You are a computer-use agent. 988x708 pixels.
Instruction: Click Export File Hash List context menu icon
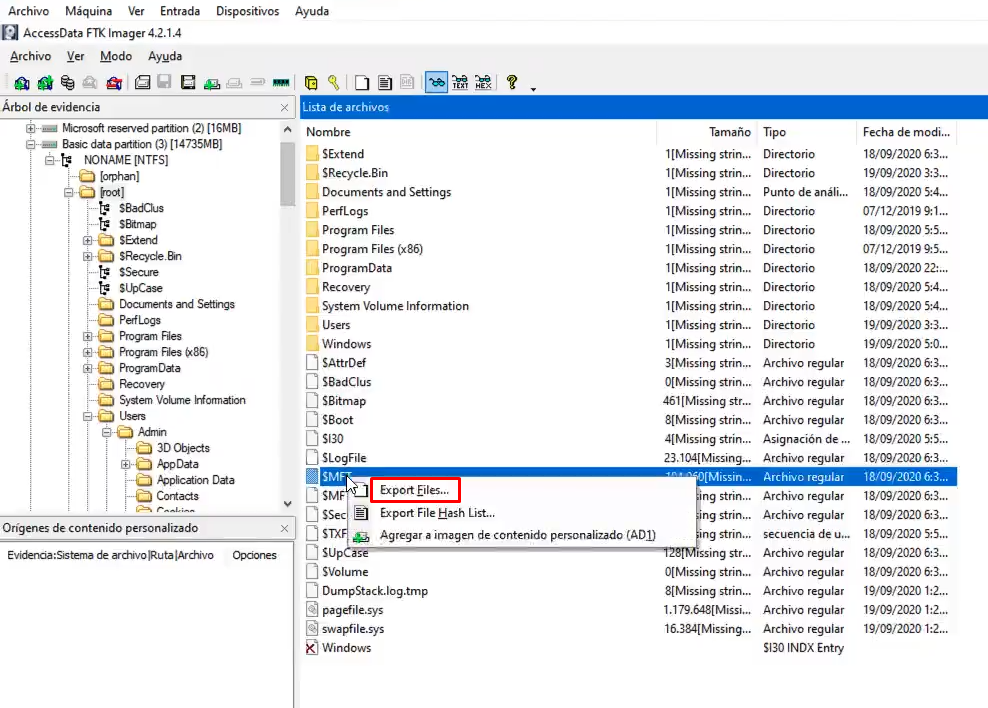pyautogui.click(x=361, y=513)
